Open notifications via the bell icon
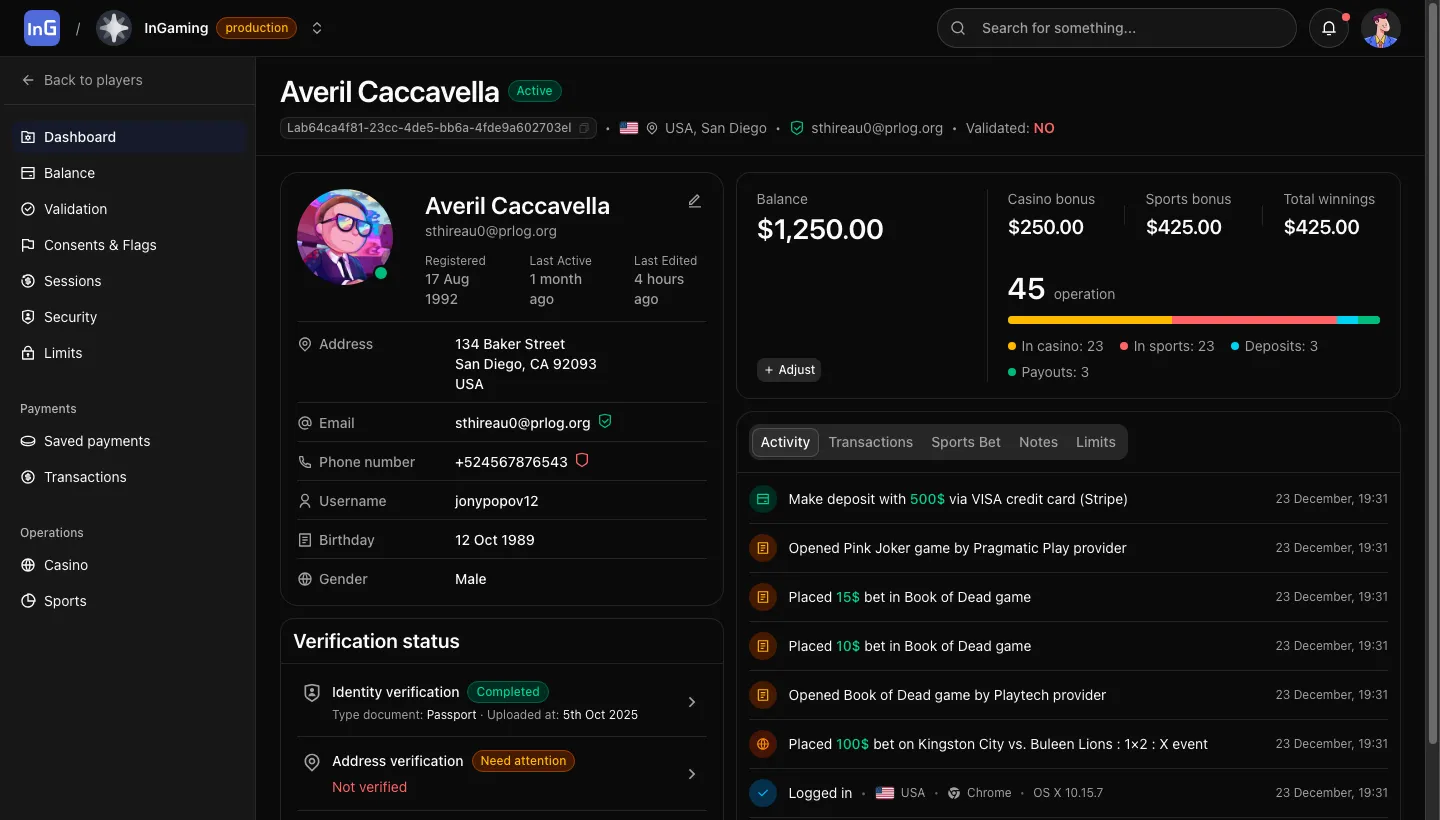Screen dimensions: 1440x820 pos(1329,28)
